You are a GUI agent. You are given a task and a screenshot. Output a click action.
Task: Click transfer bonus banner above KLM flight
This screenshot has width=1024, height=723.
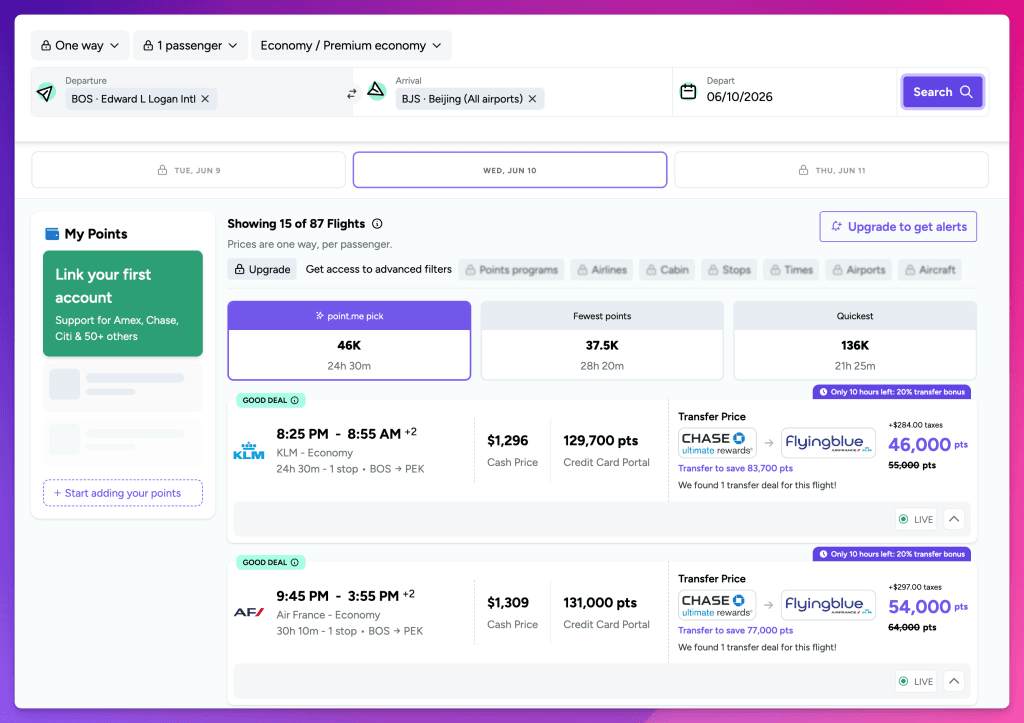click(x=891, y=392)
